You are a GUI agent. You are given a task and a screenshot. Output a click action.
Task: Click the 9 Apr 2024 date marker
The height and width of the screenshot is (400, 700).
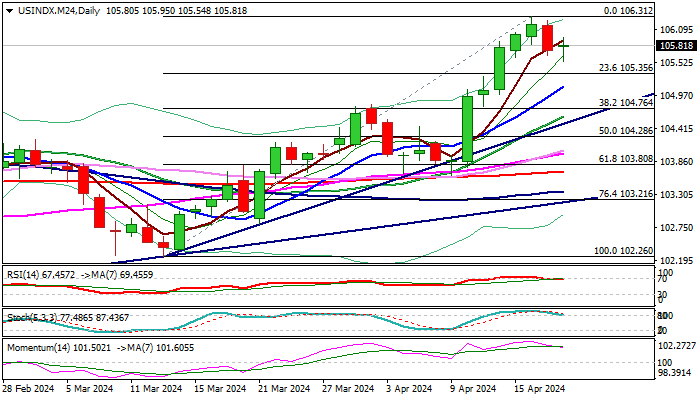[x=472, y=388]
